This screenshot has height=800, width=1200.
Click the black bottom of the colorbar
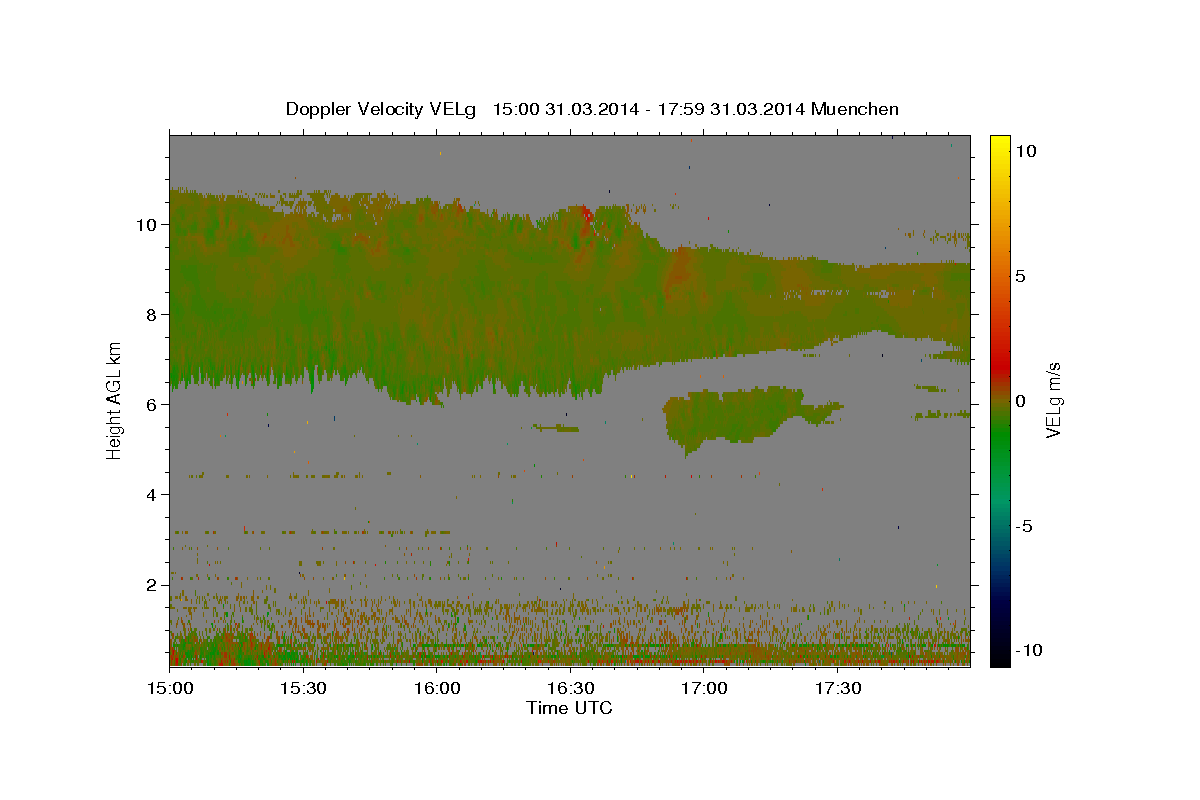1000,655
